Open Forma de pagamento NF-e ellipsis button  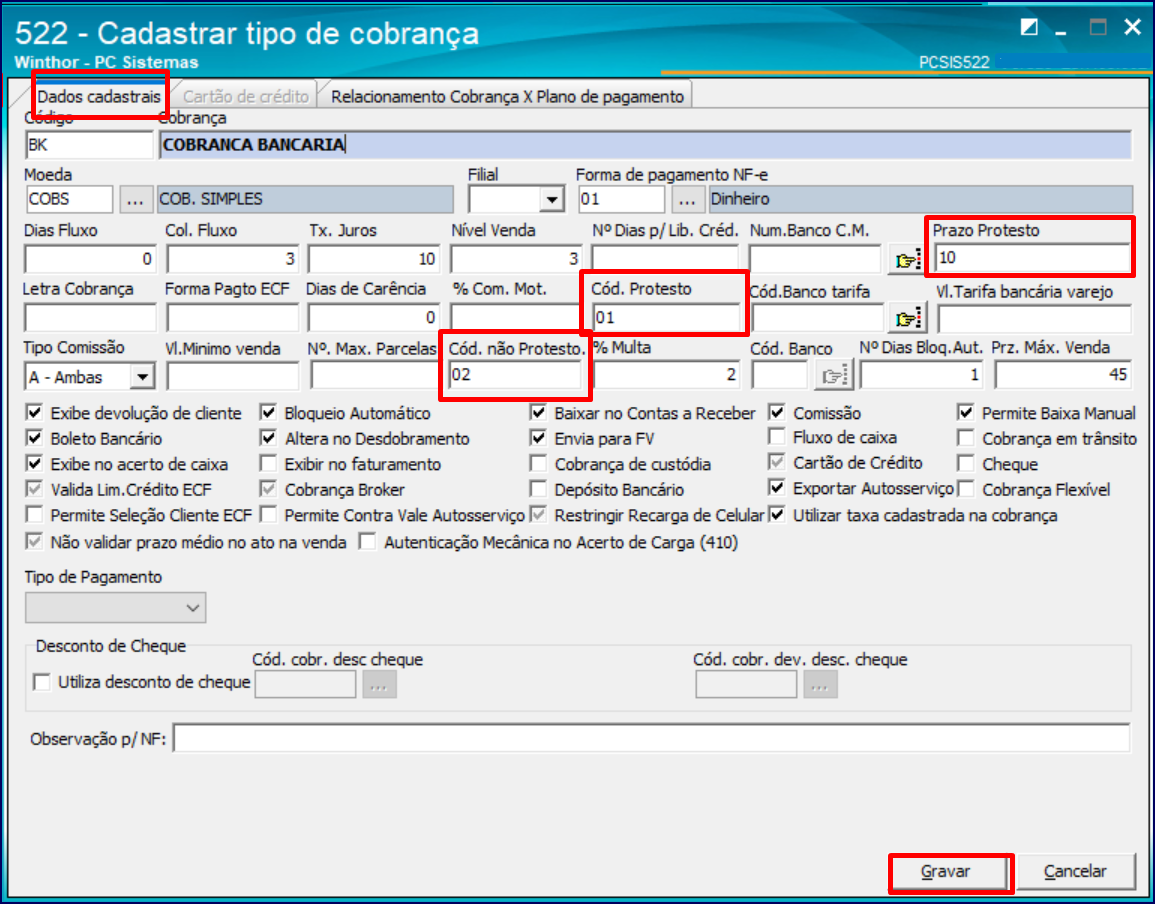tap(687, 200)
